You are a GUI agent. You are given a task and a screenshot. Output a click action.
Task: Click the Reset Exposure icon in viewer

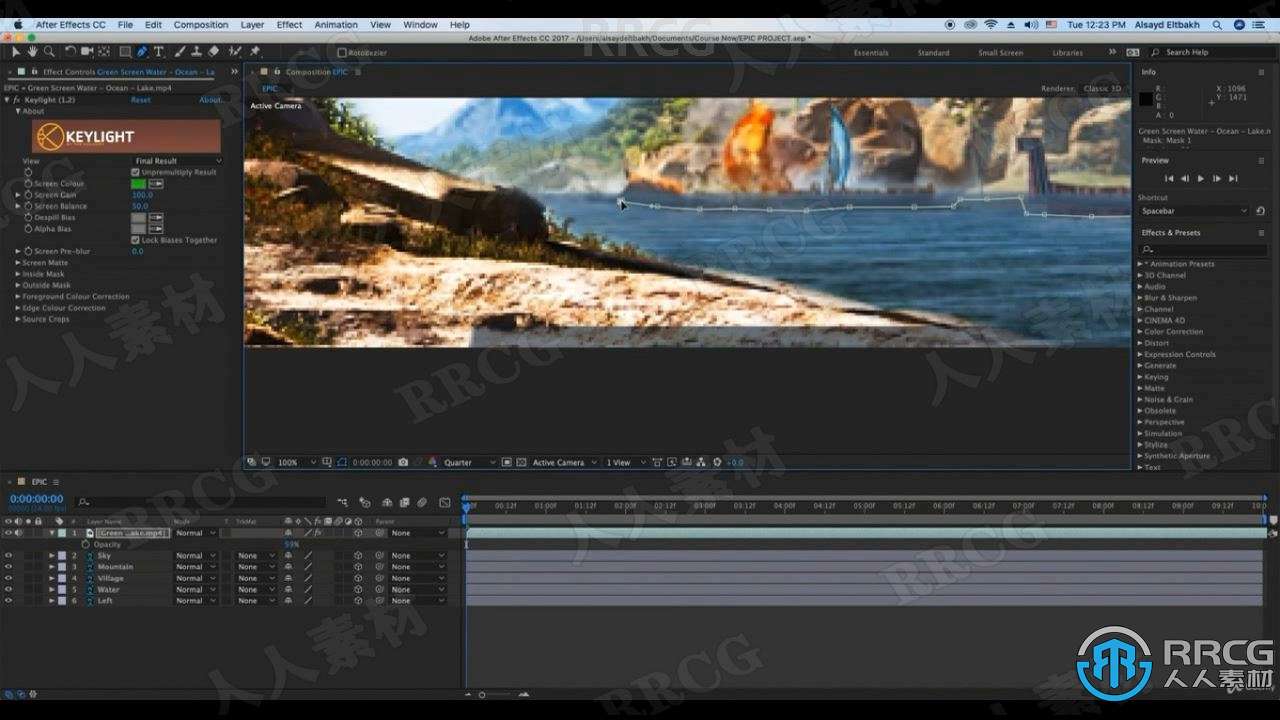tap(717, 462)
